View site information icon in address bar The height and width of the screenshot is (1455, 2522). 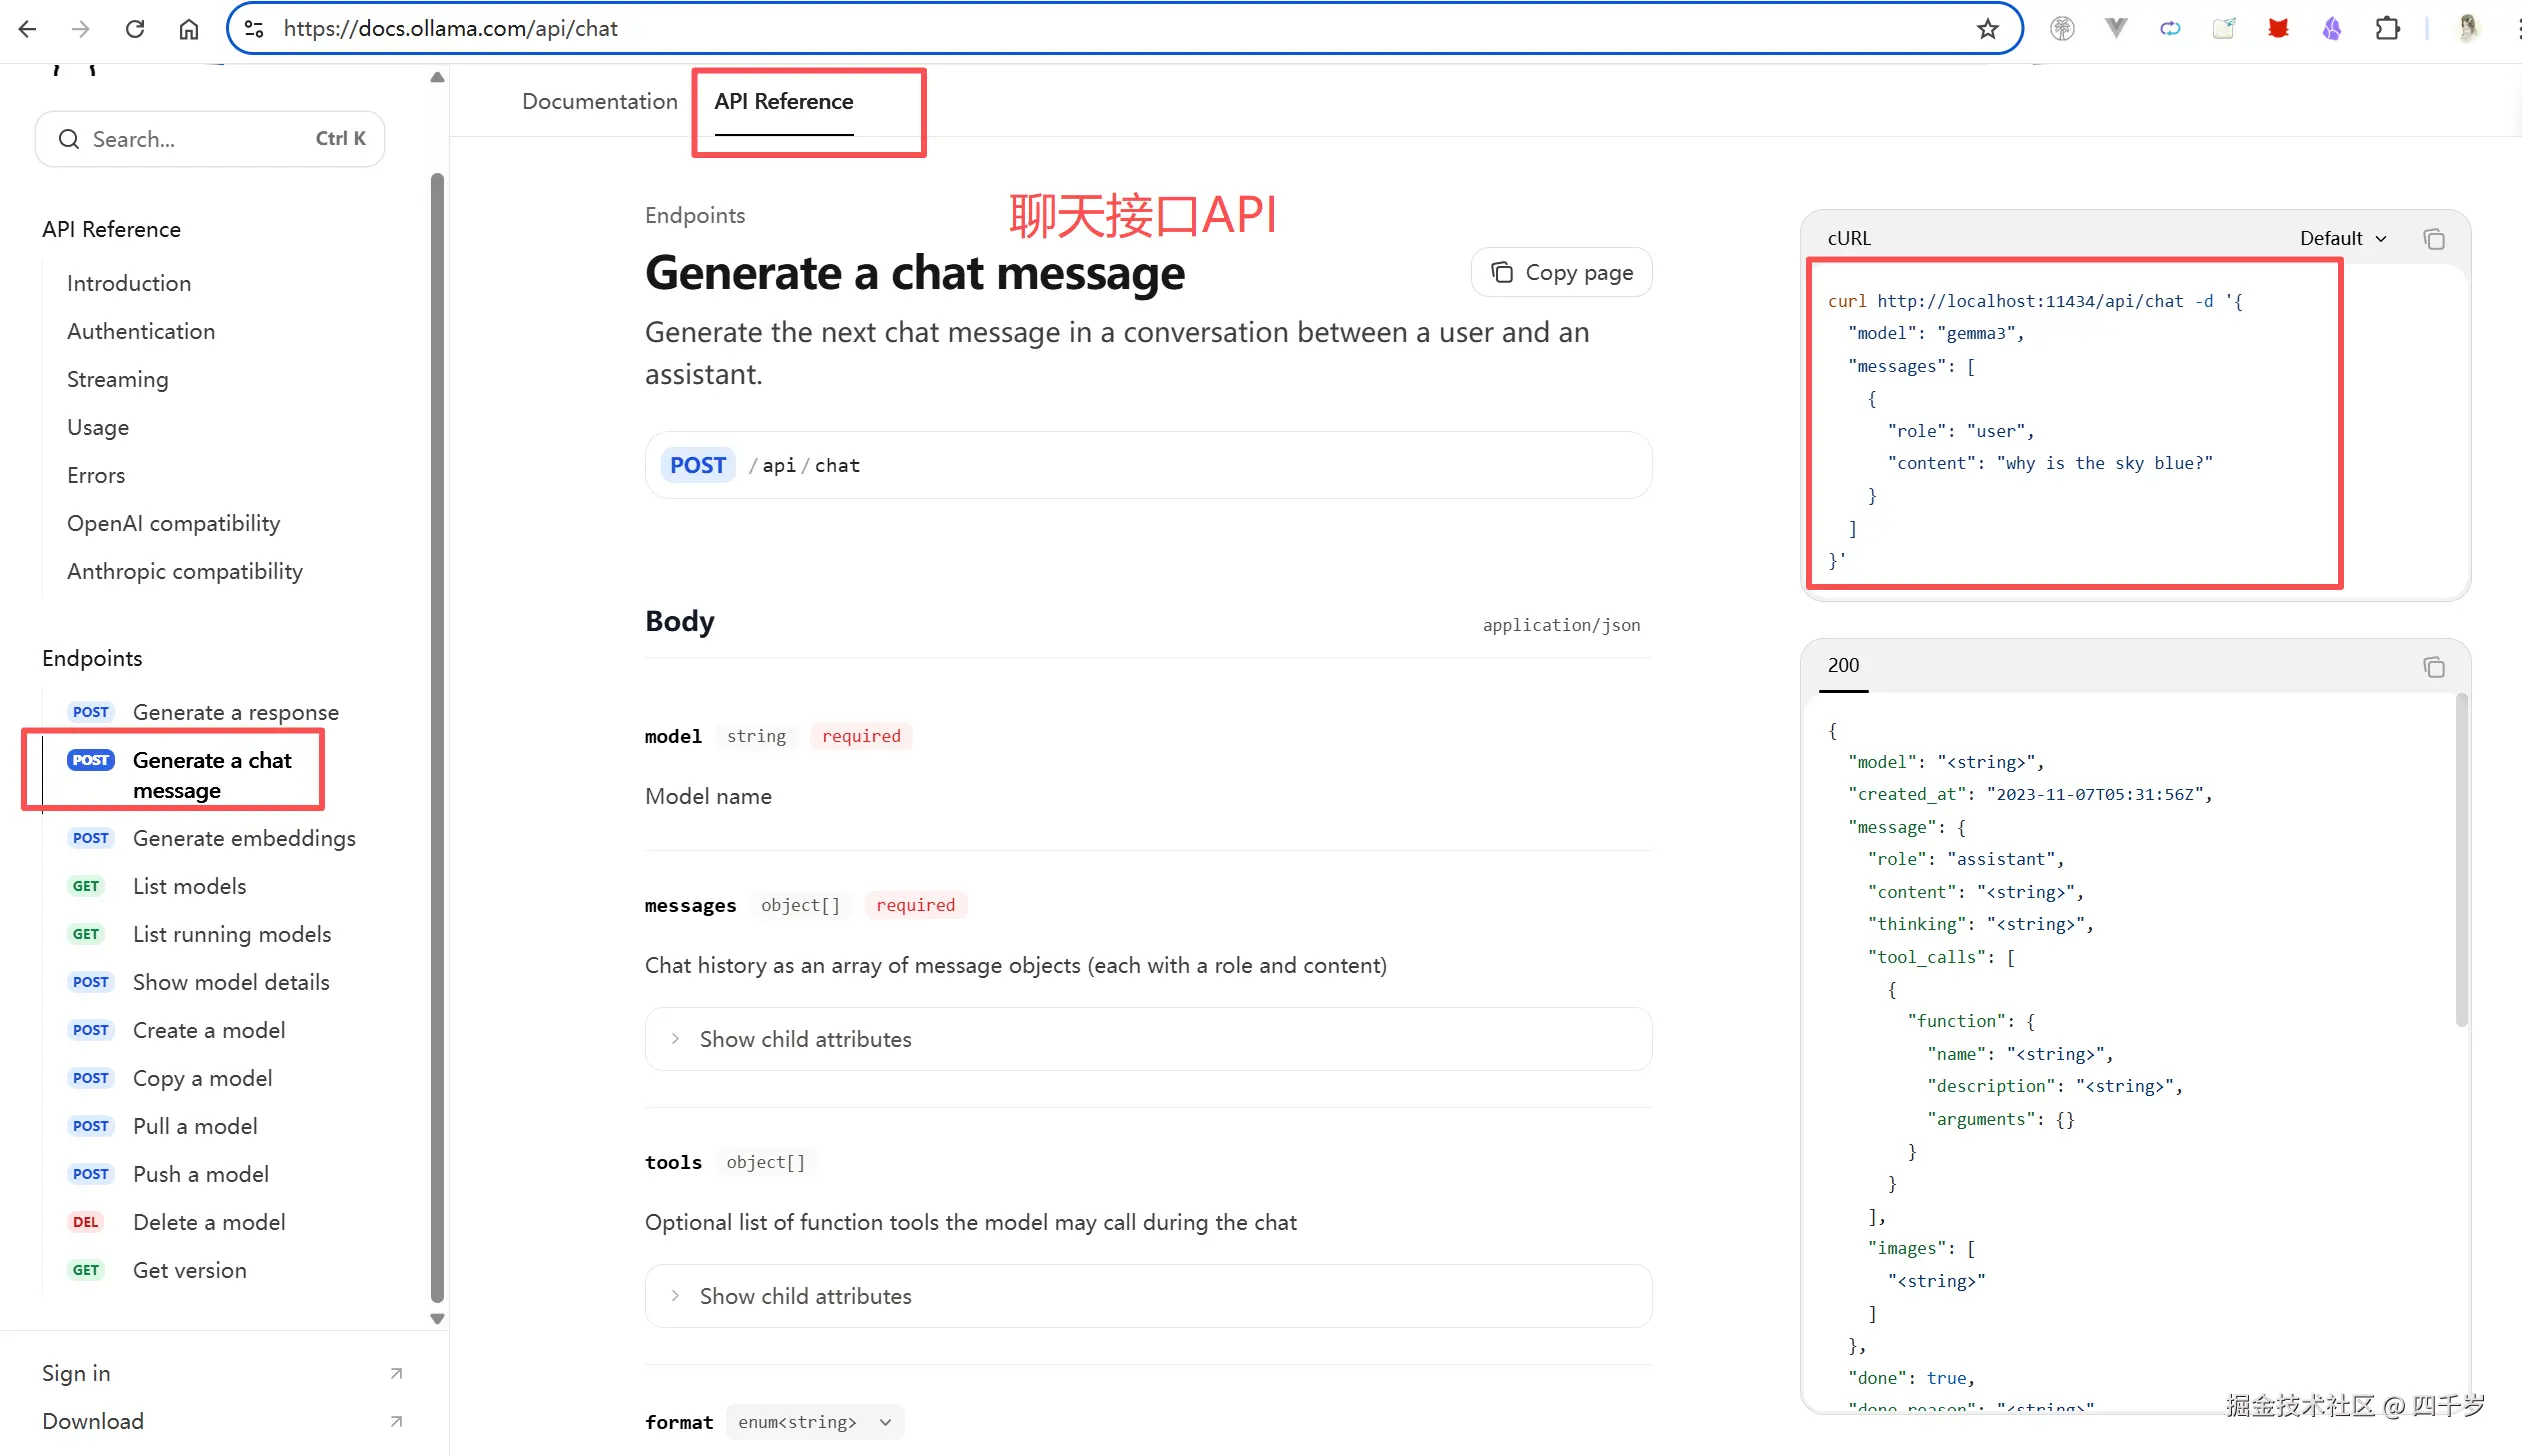coord(254,29)
